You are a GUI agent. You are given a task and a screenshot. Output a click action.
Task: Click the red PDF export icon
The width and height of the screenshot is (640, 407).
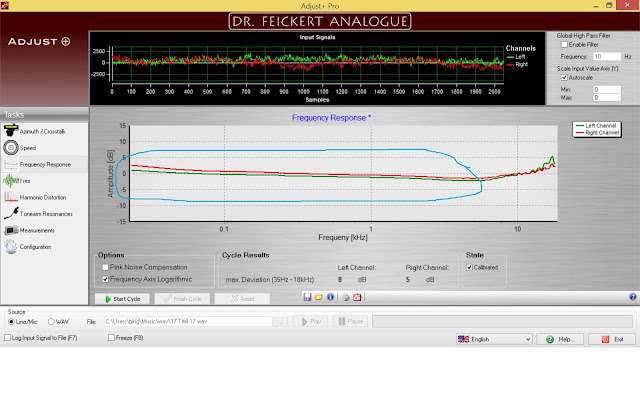tap(357, 297)
